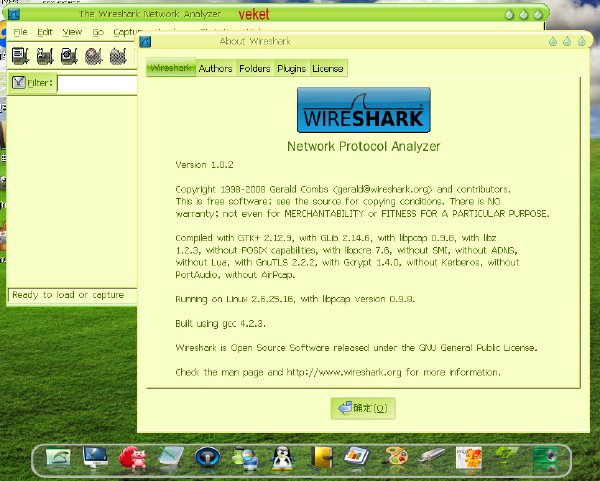Click the list capture interfaces toolbar icon

click(20, 56)
